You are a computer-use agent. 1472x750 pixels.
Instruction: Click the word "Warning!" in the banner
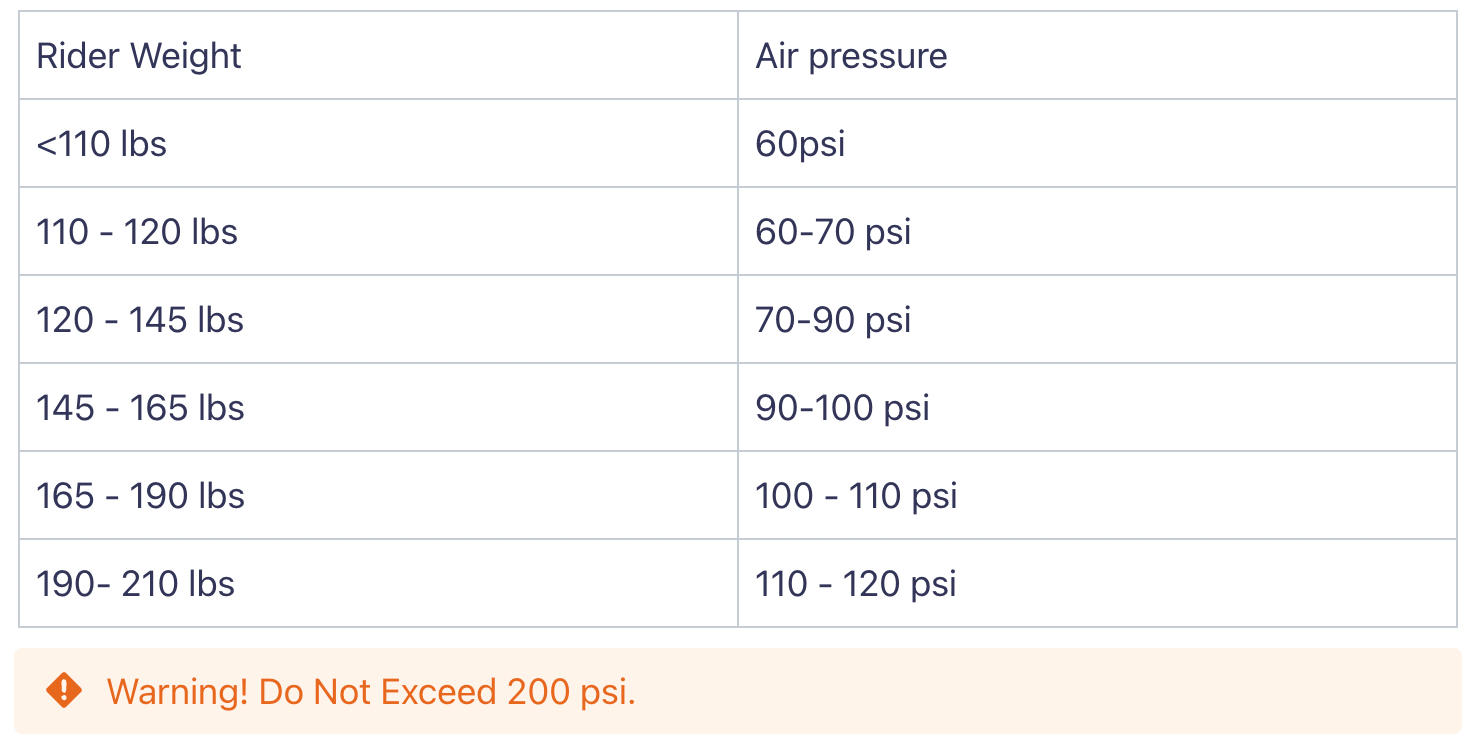tap(177, 692)
